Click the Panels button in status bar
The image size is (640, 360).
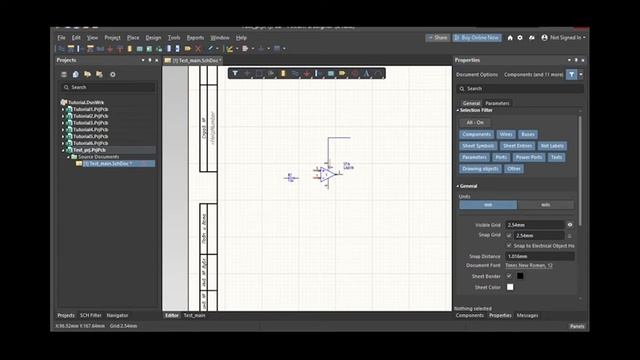[577, 326]
